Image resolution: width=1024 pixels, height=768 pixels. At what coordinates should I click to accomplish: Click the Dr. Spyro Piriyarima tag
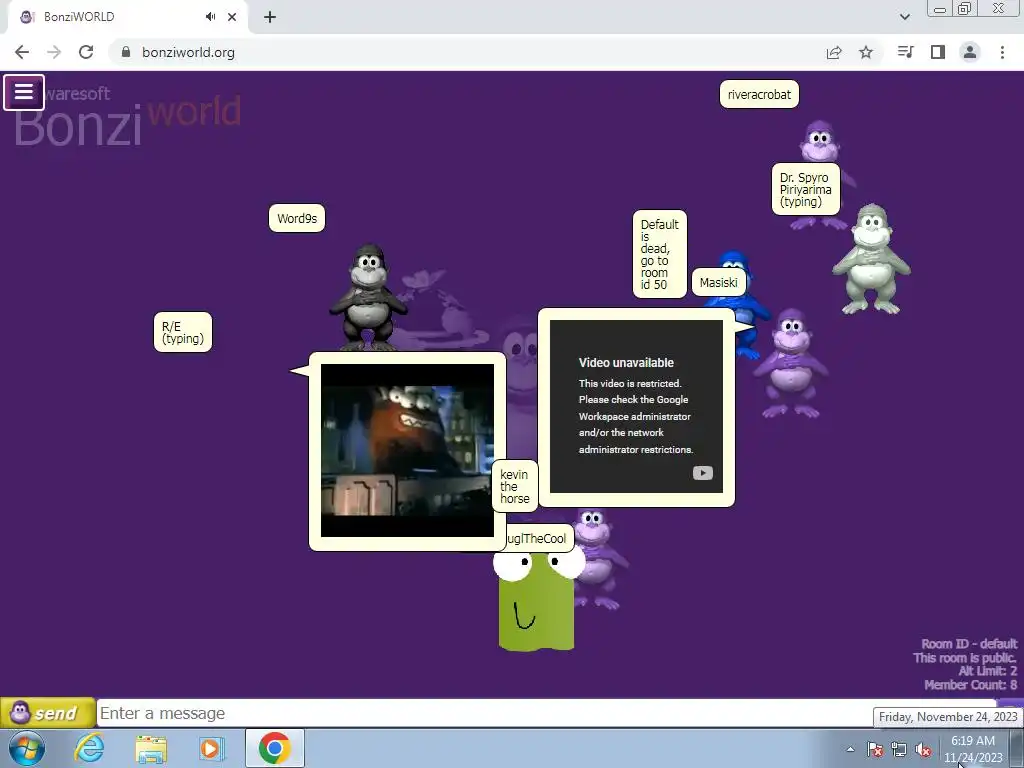click(x=805, y=189)
